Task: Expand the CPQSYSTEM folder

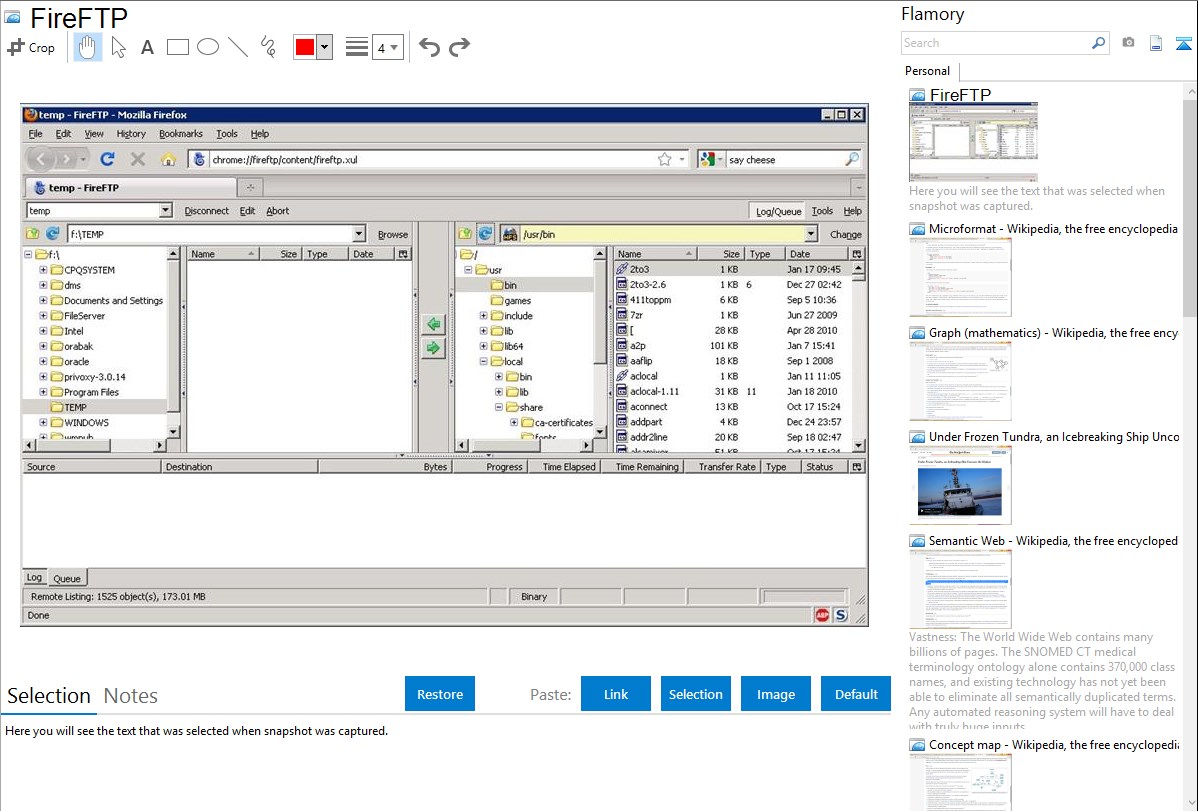Action: click(44, 270)
